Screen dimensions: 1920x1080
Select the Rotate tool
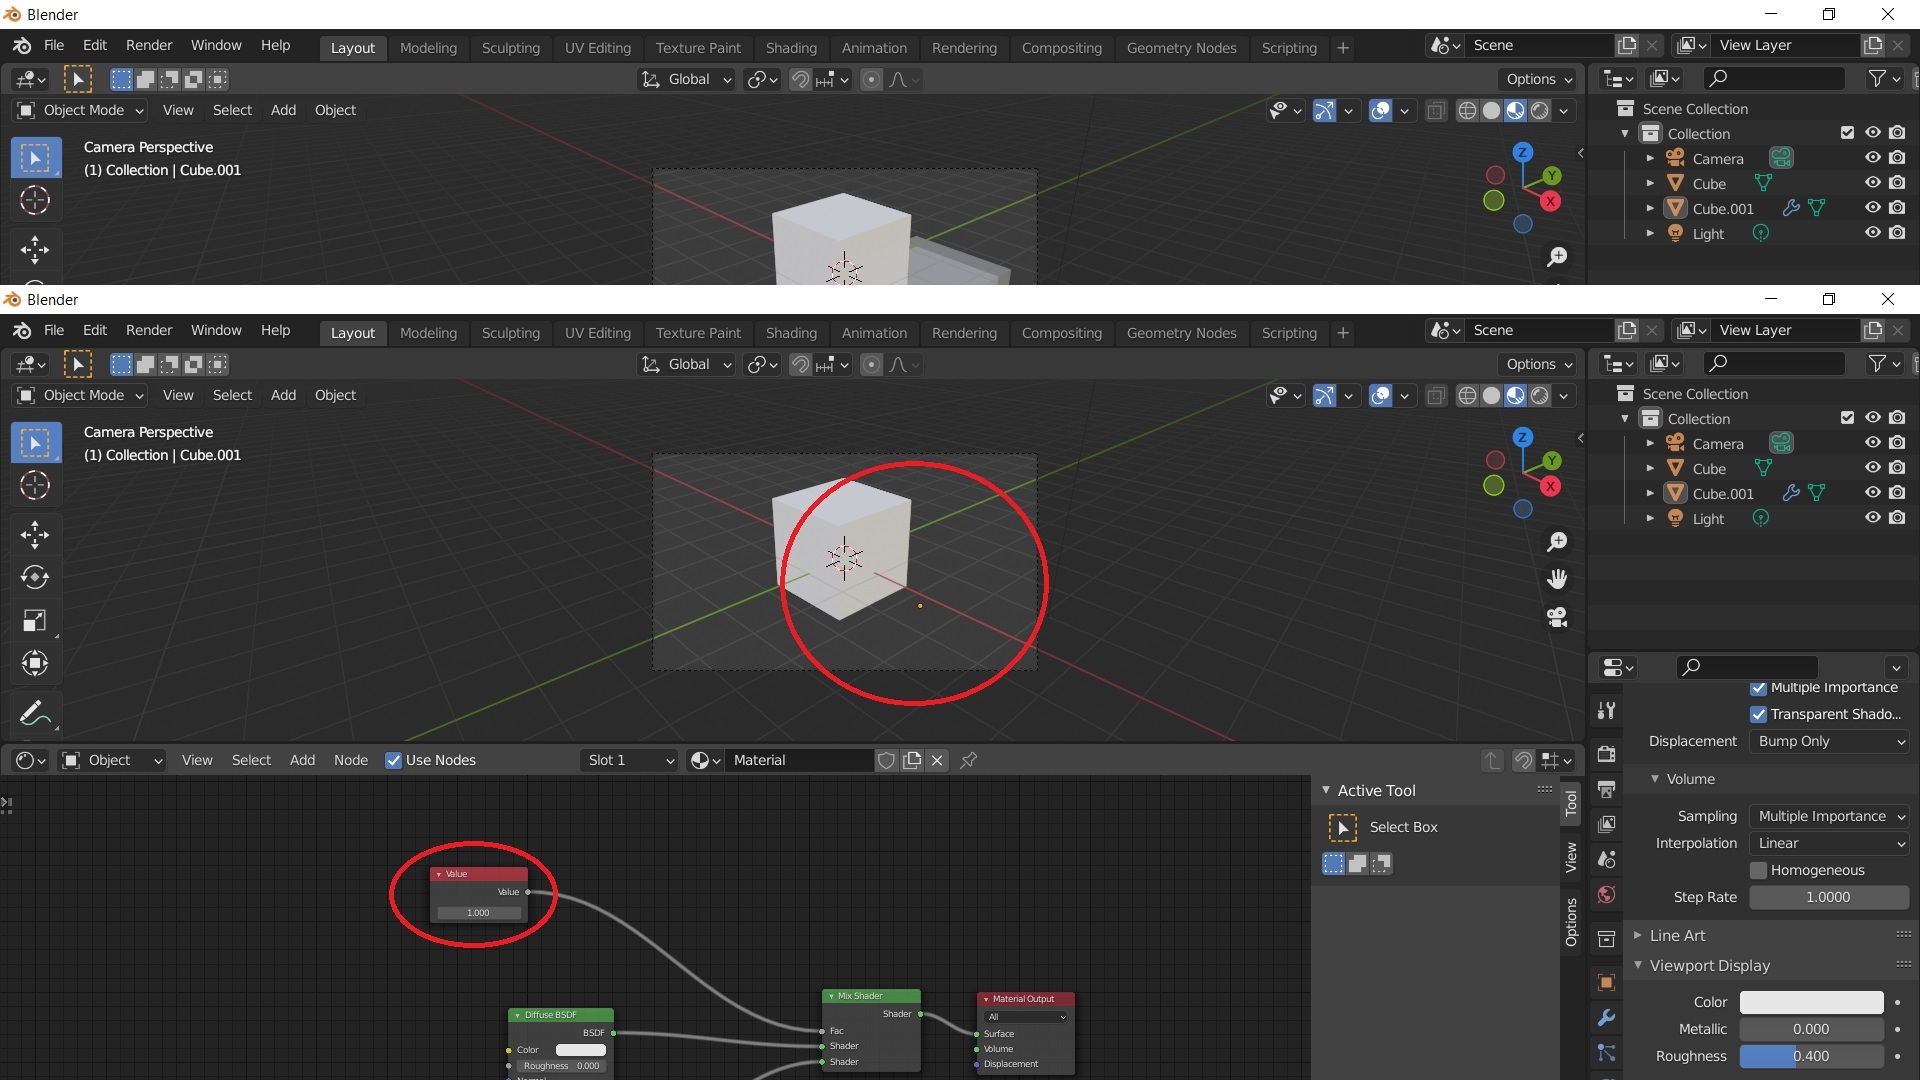35,577
